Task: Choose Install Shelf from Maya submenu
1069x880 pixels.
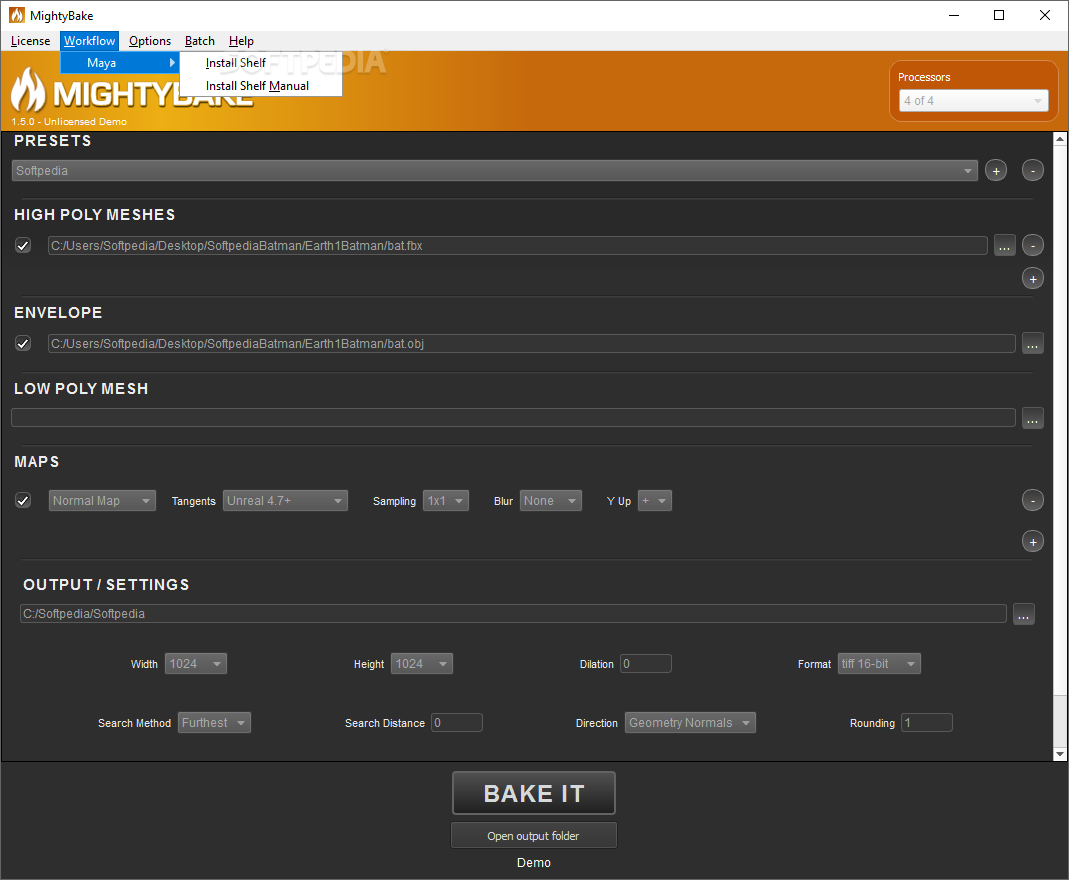Action: (x=261, y=63)
